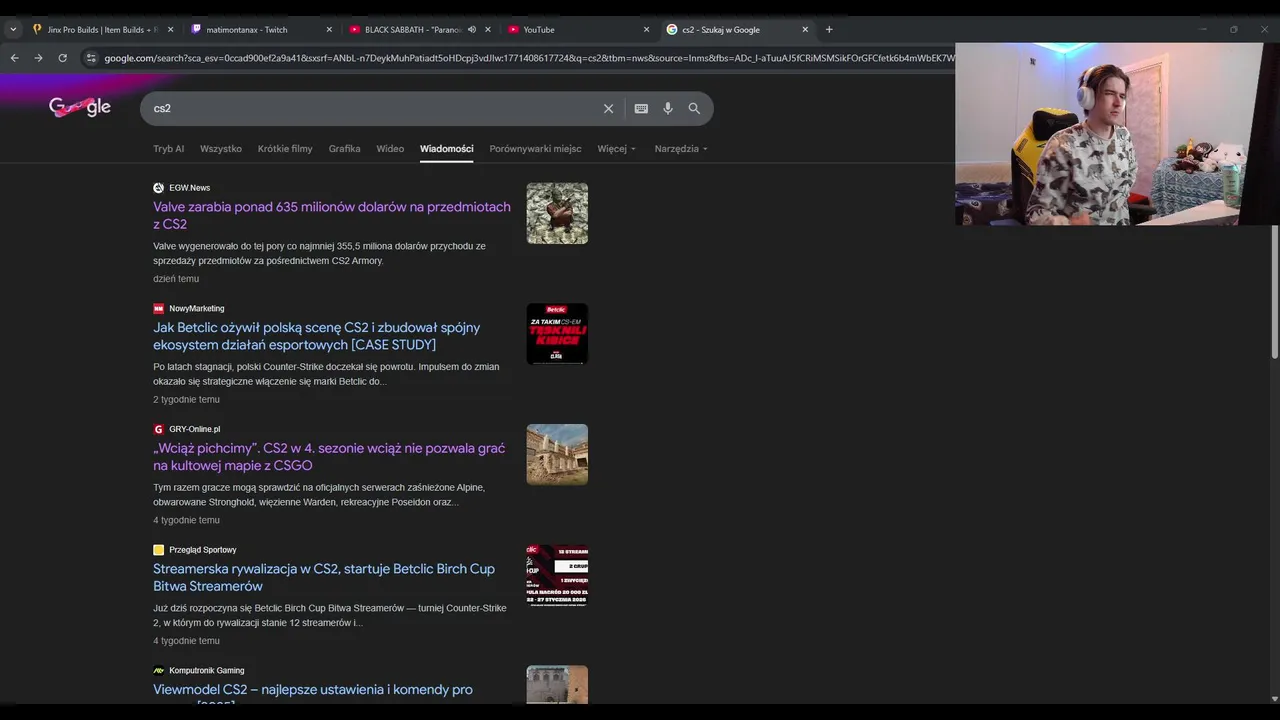Click the NowyMarketing source label
The width and height of the screenshot is (1280, 720).
coord(196,308)
